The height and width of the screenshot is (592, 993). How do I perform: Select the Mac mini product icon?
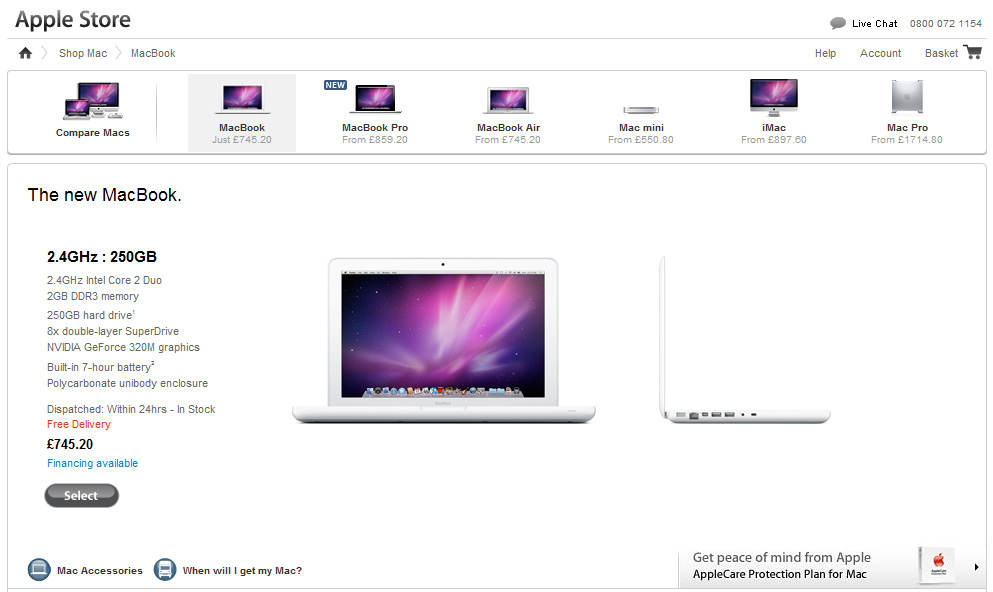[x=640, y=110]
